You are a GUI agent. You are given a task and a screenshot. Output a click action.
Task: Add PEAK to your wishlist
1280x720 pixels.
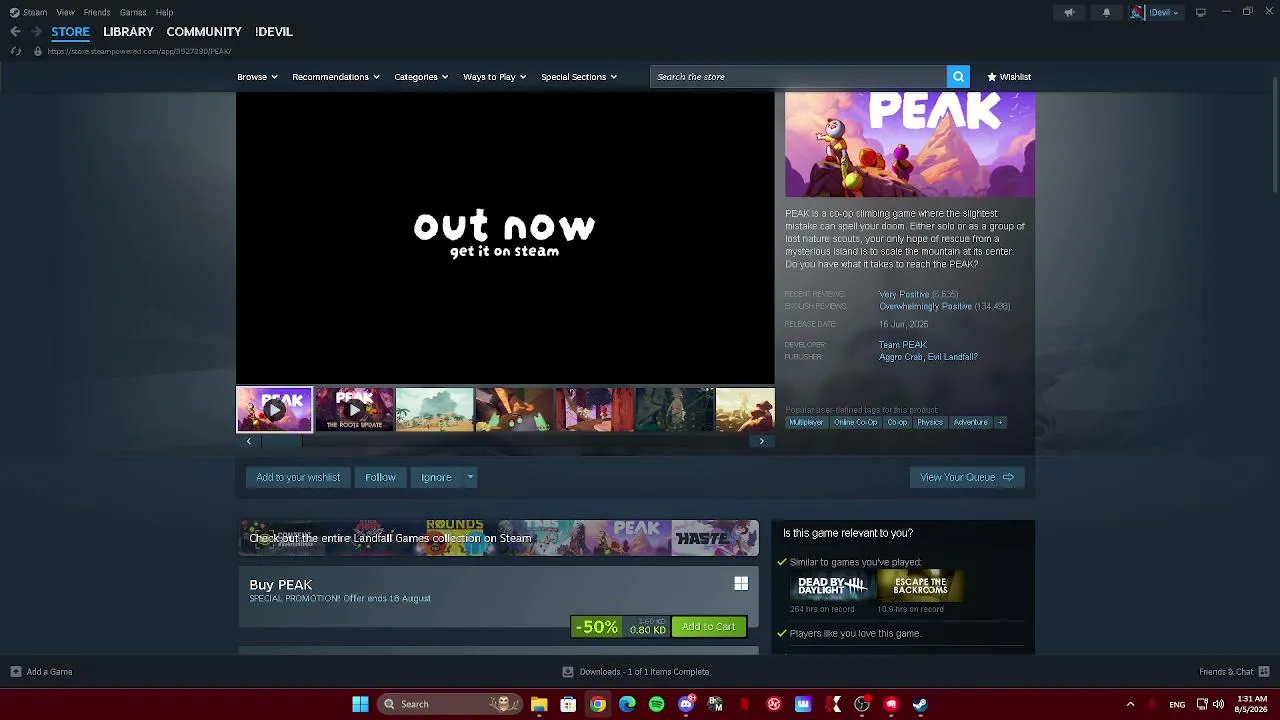[298, 477]
